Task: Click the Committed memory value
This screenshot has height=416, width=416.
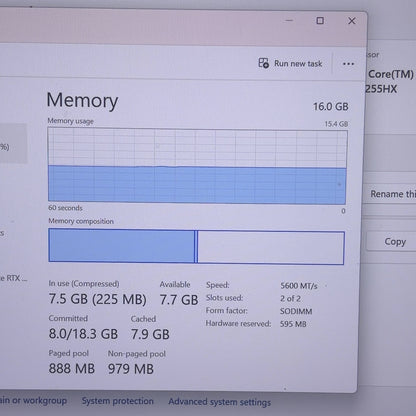Action: click(83, 334)
